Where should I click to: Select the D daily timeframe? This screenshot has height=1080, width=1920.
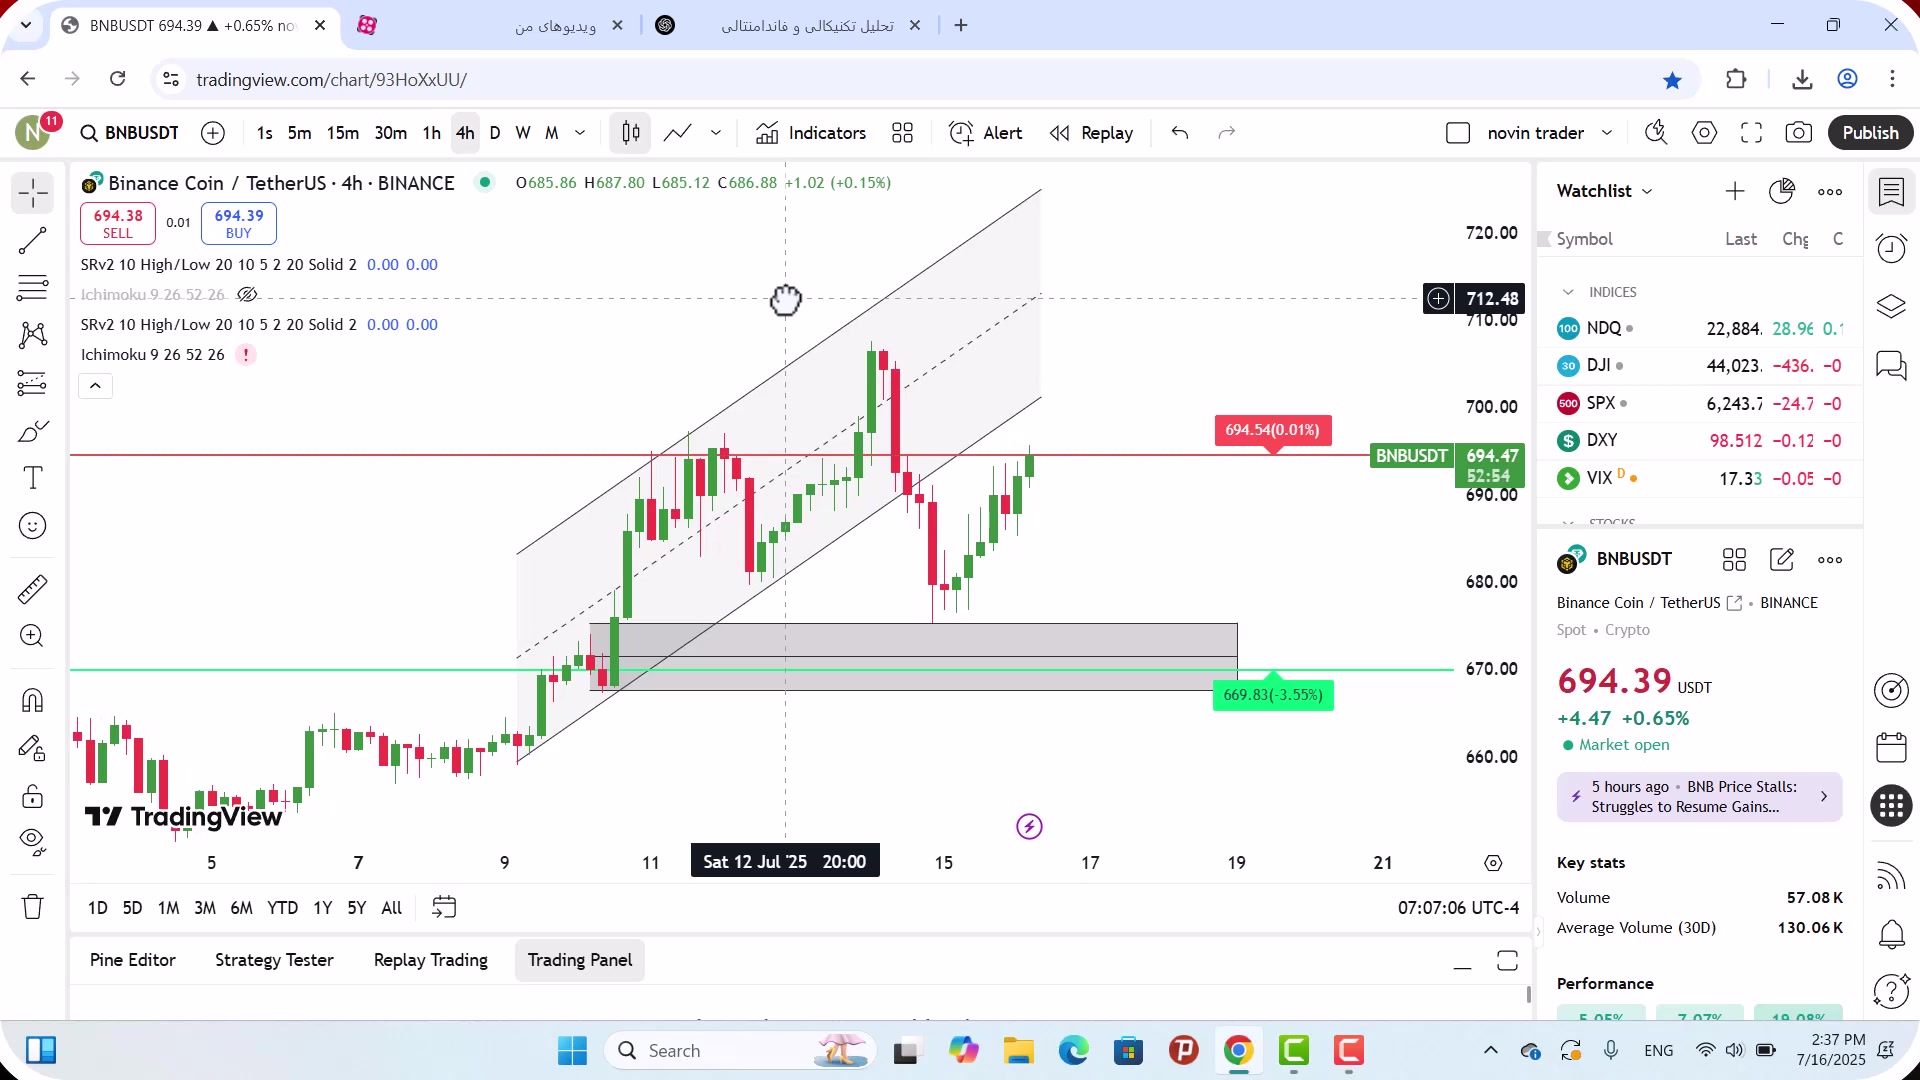click(x=495, y=133)
